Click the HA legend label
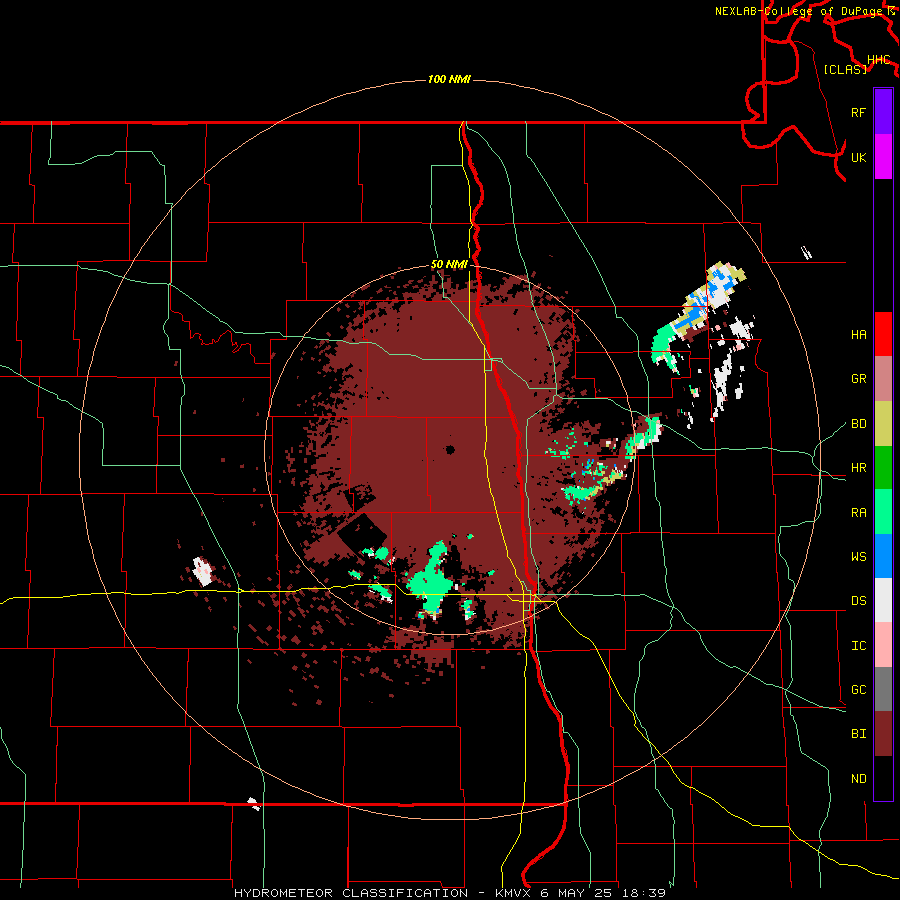This screenshot has height=900, width=900. click(x=858, y=335)
